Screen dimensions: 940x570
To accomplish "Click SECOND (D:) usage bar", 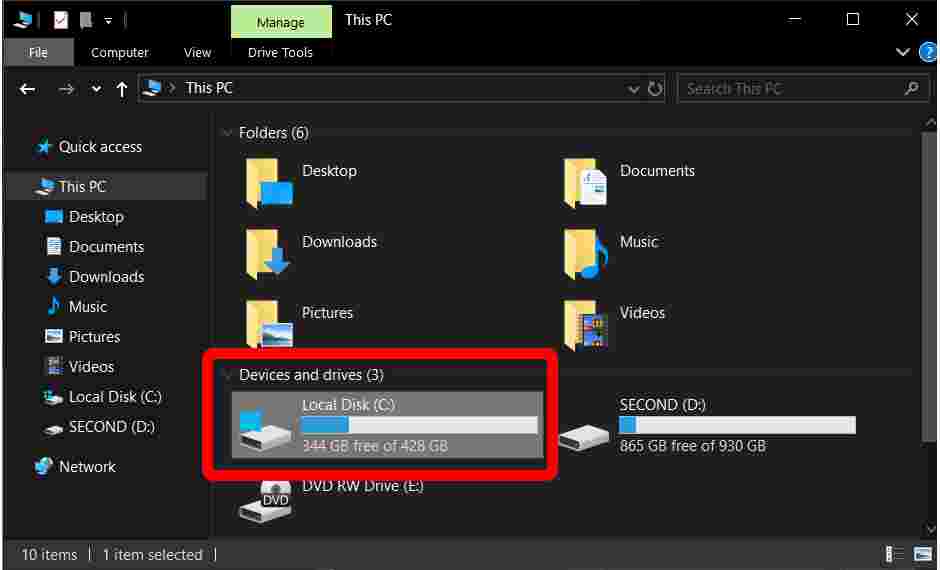I will click(x=737, y=425).
